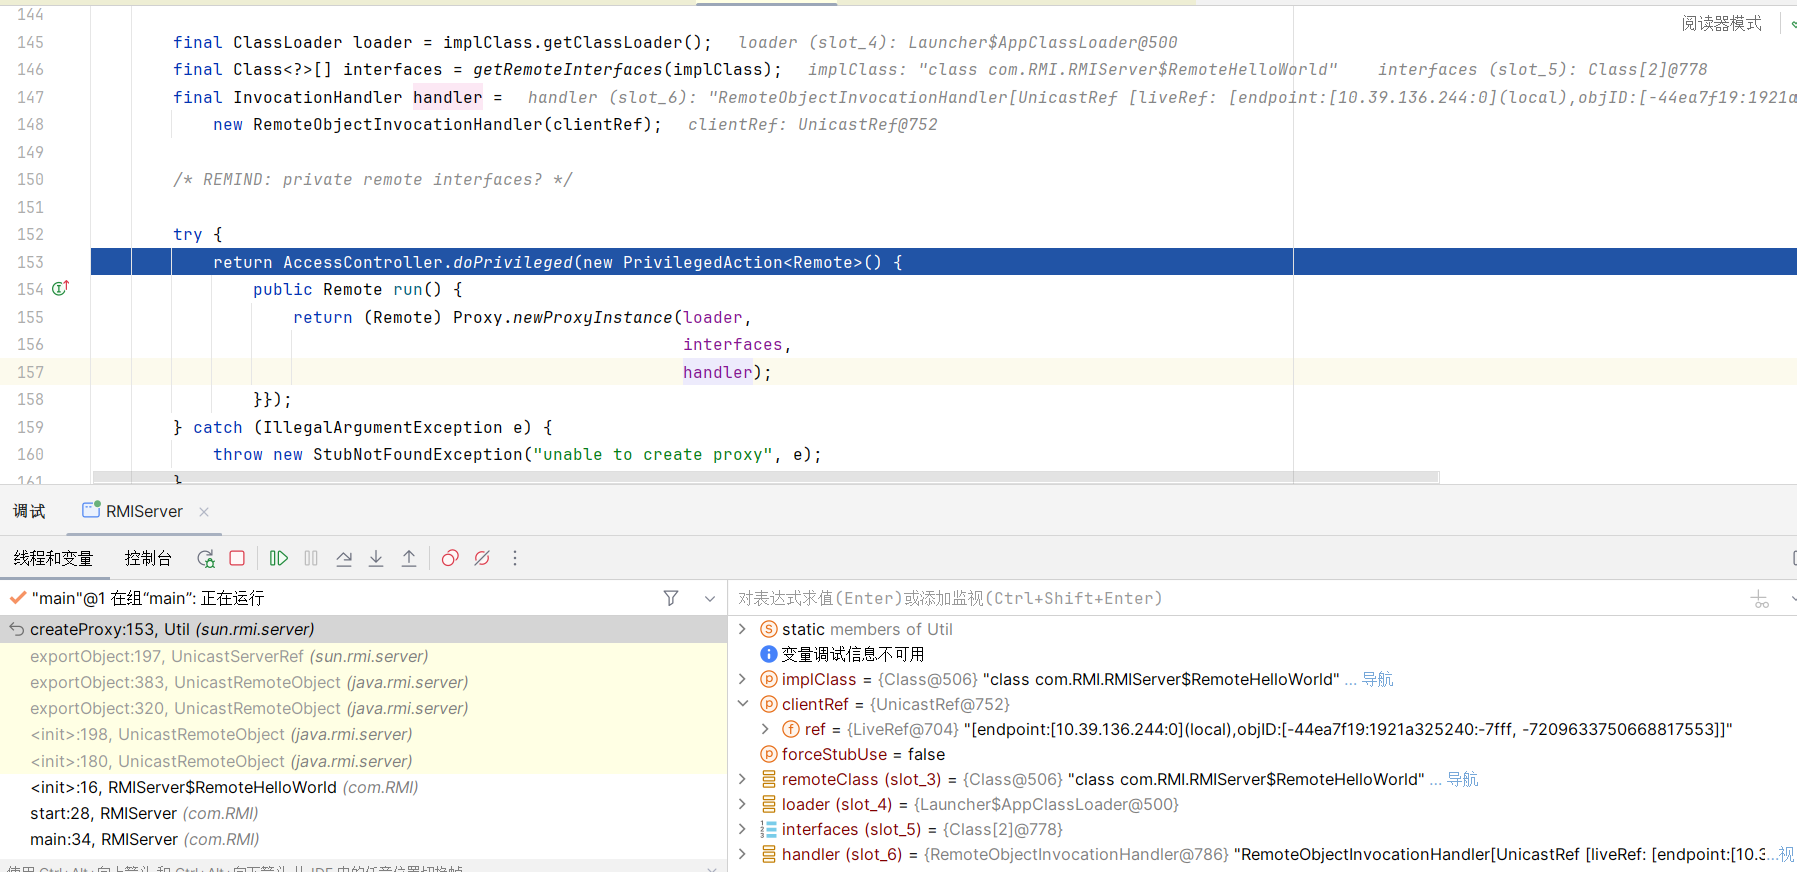The image size is (1797, 872).
Task: Select frame exportObject:383, UnicastRemoteObject
Action: pos(363,682)
